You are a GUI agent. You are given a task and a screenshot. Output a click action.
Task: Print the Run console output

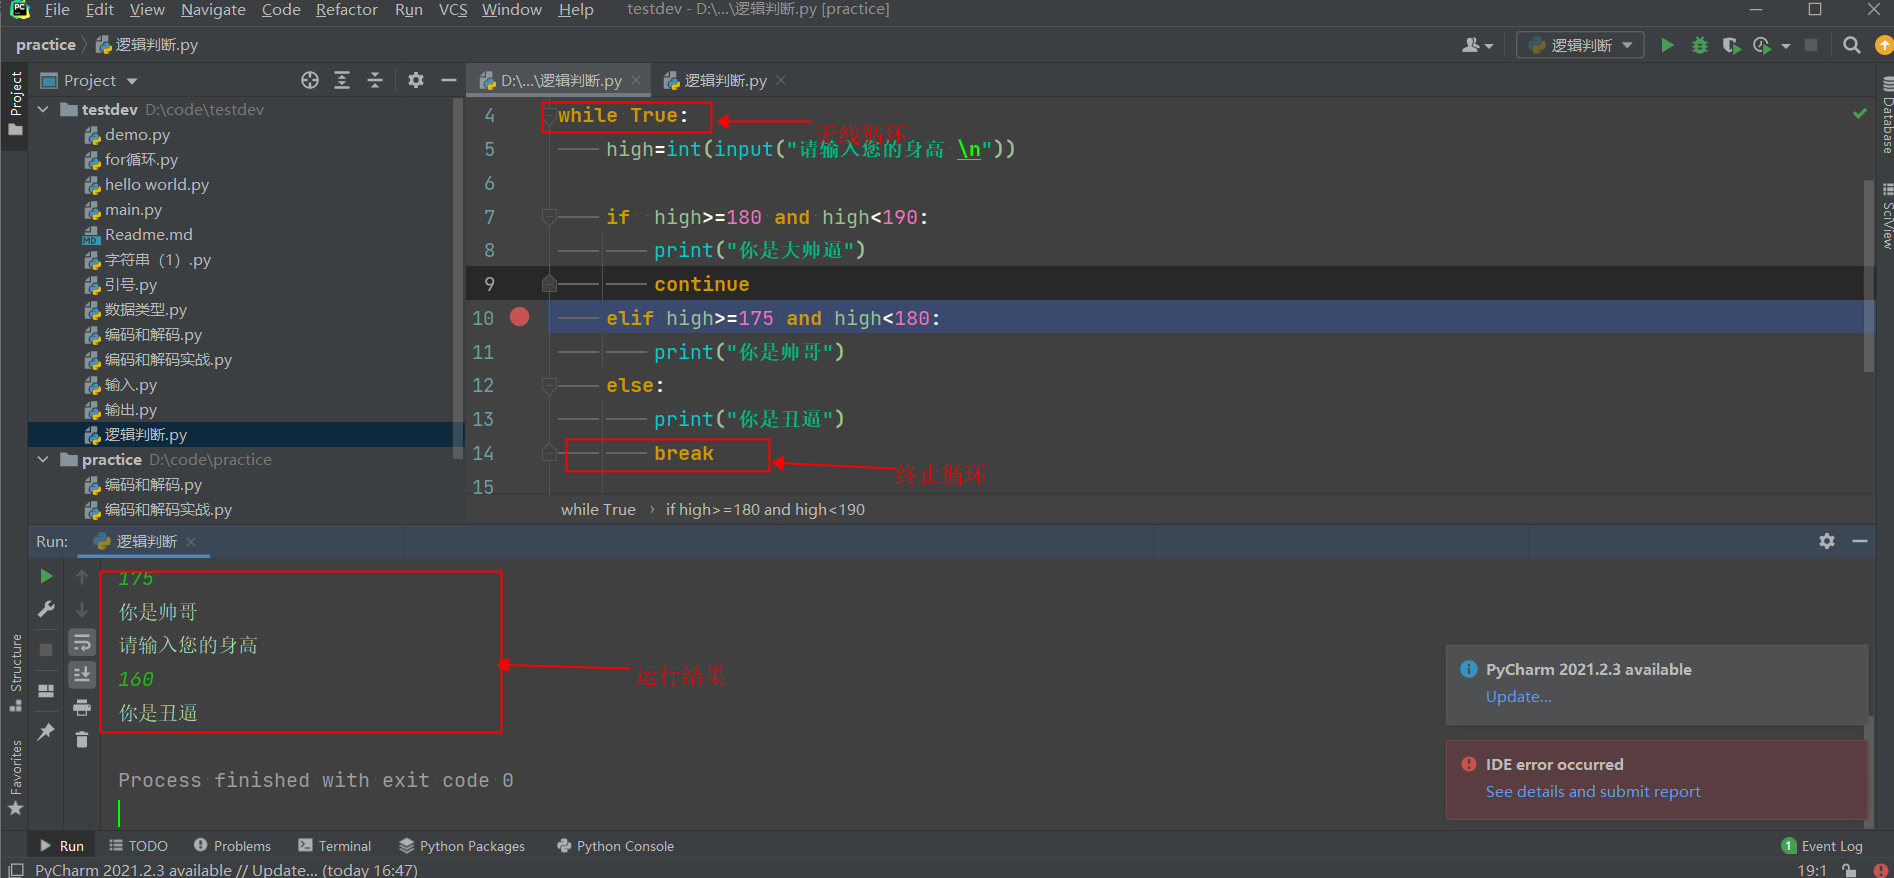(82, 708)
